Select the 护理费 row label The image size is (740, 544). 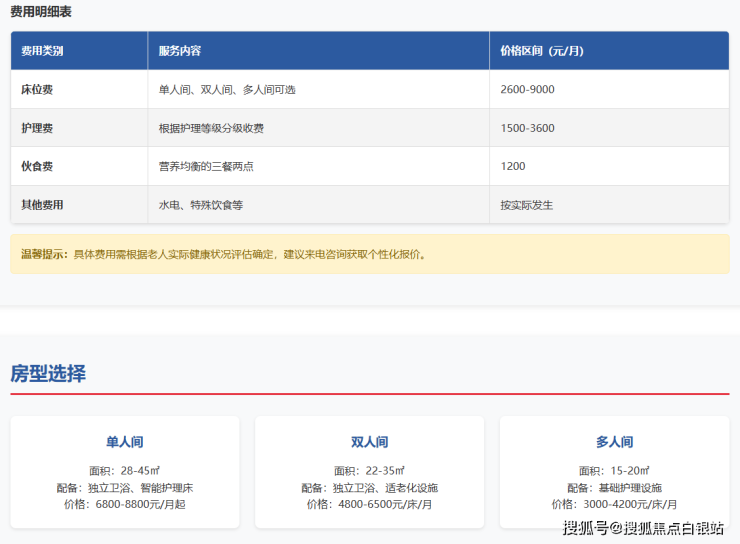[x=37, y=128]
